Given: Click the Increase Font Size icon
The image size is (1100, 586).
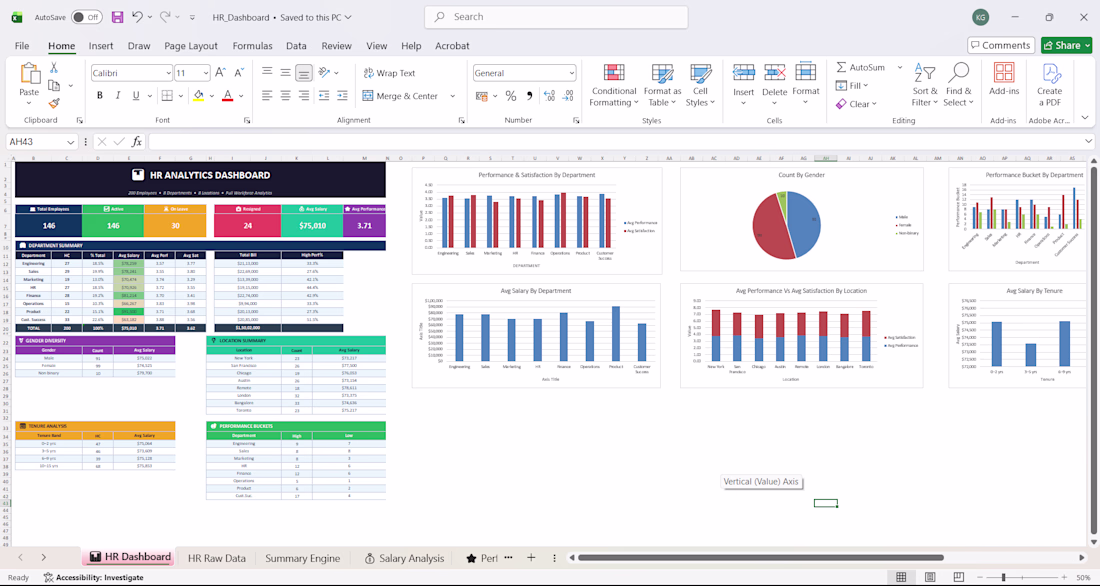Looking at the screenshot, I should (220, 73).
